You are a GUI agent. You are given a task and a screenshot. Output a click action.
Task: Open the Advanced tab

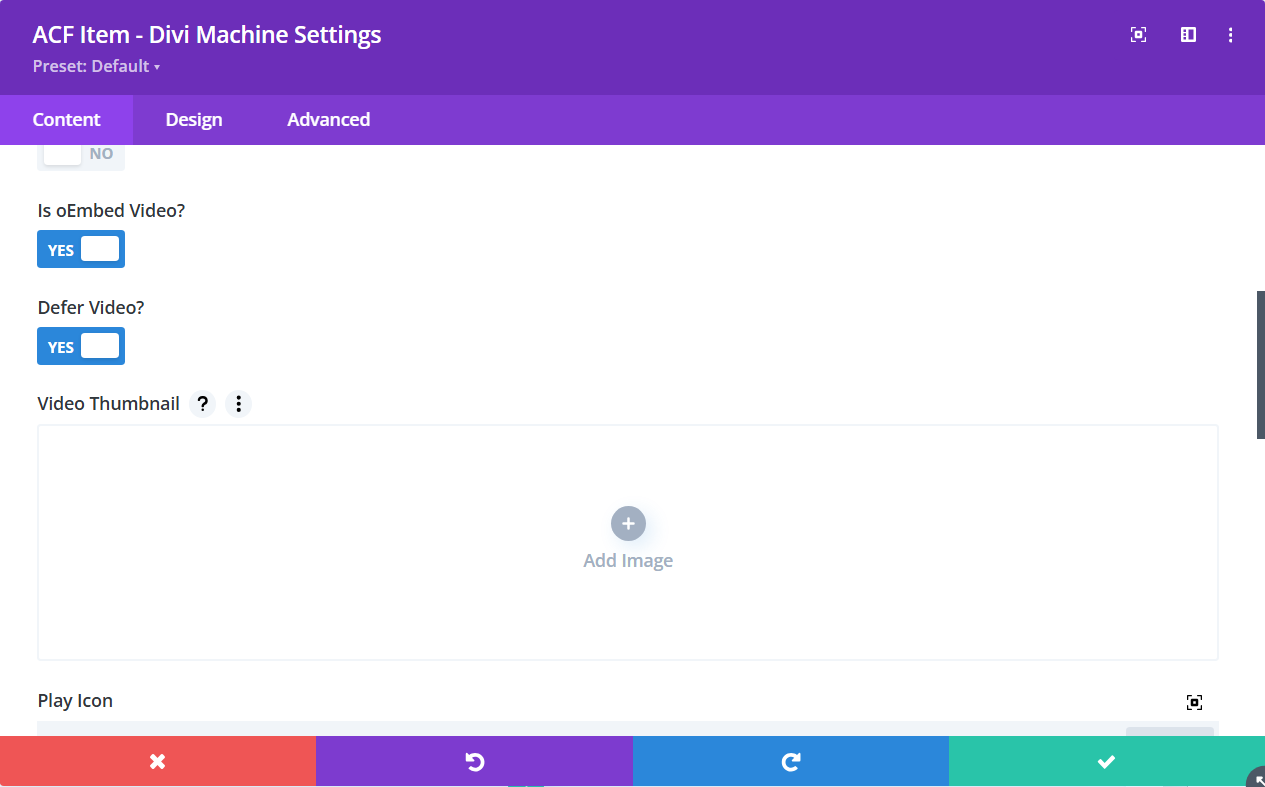pos(328,119)
